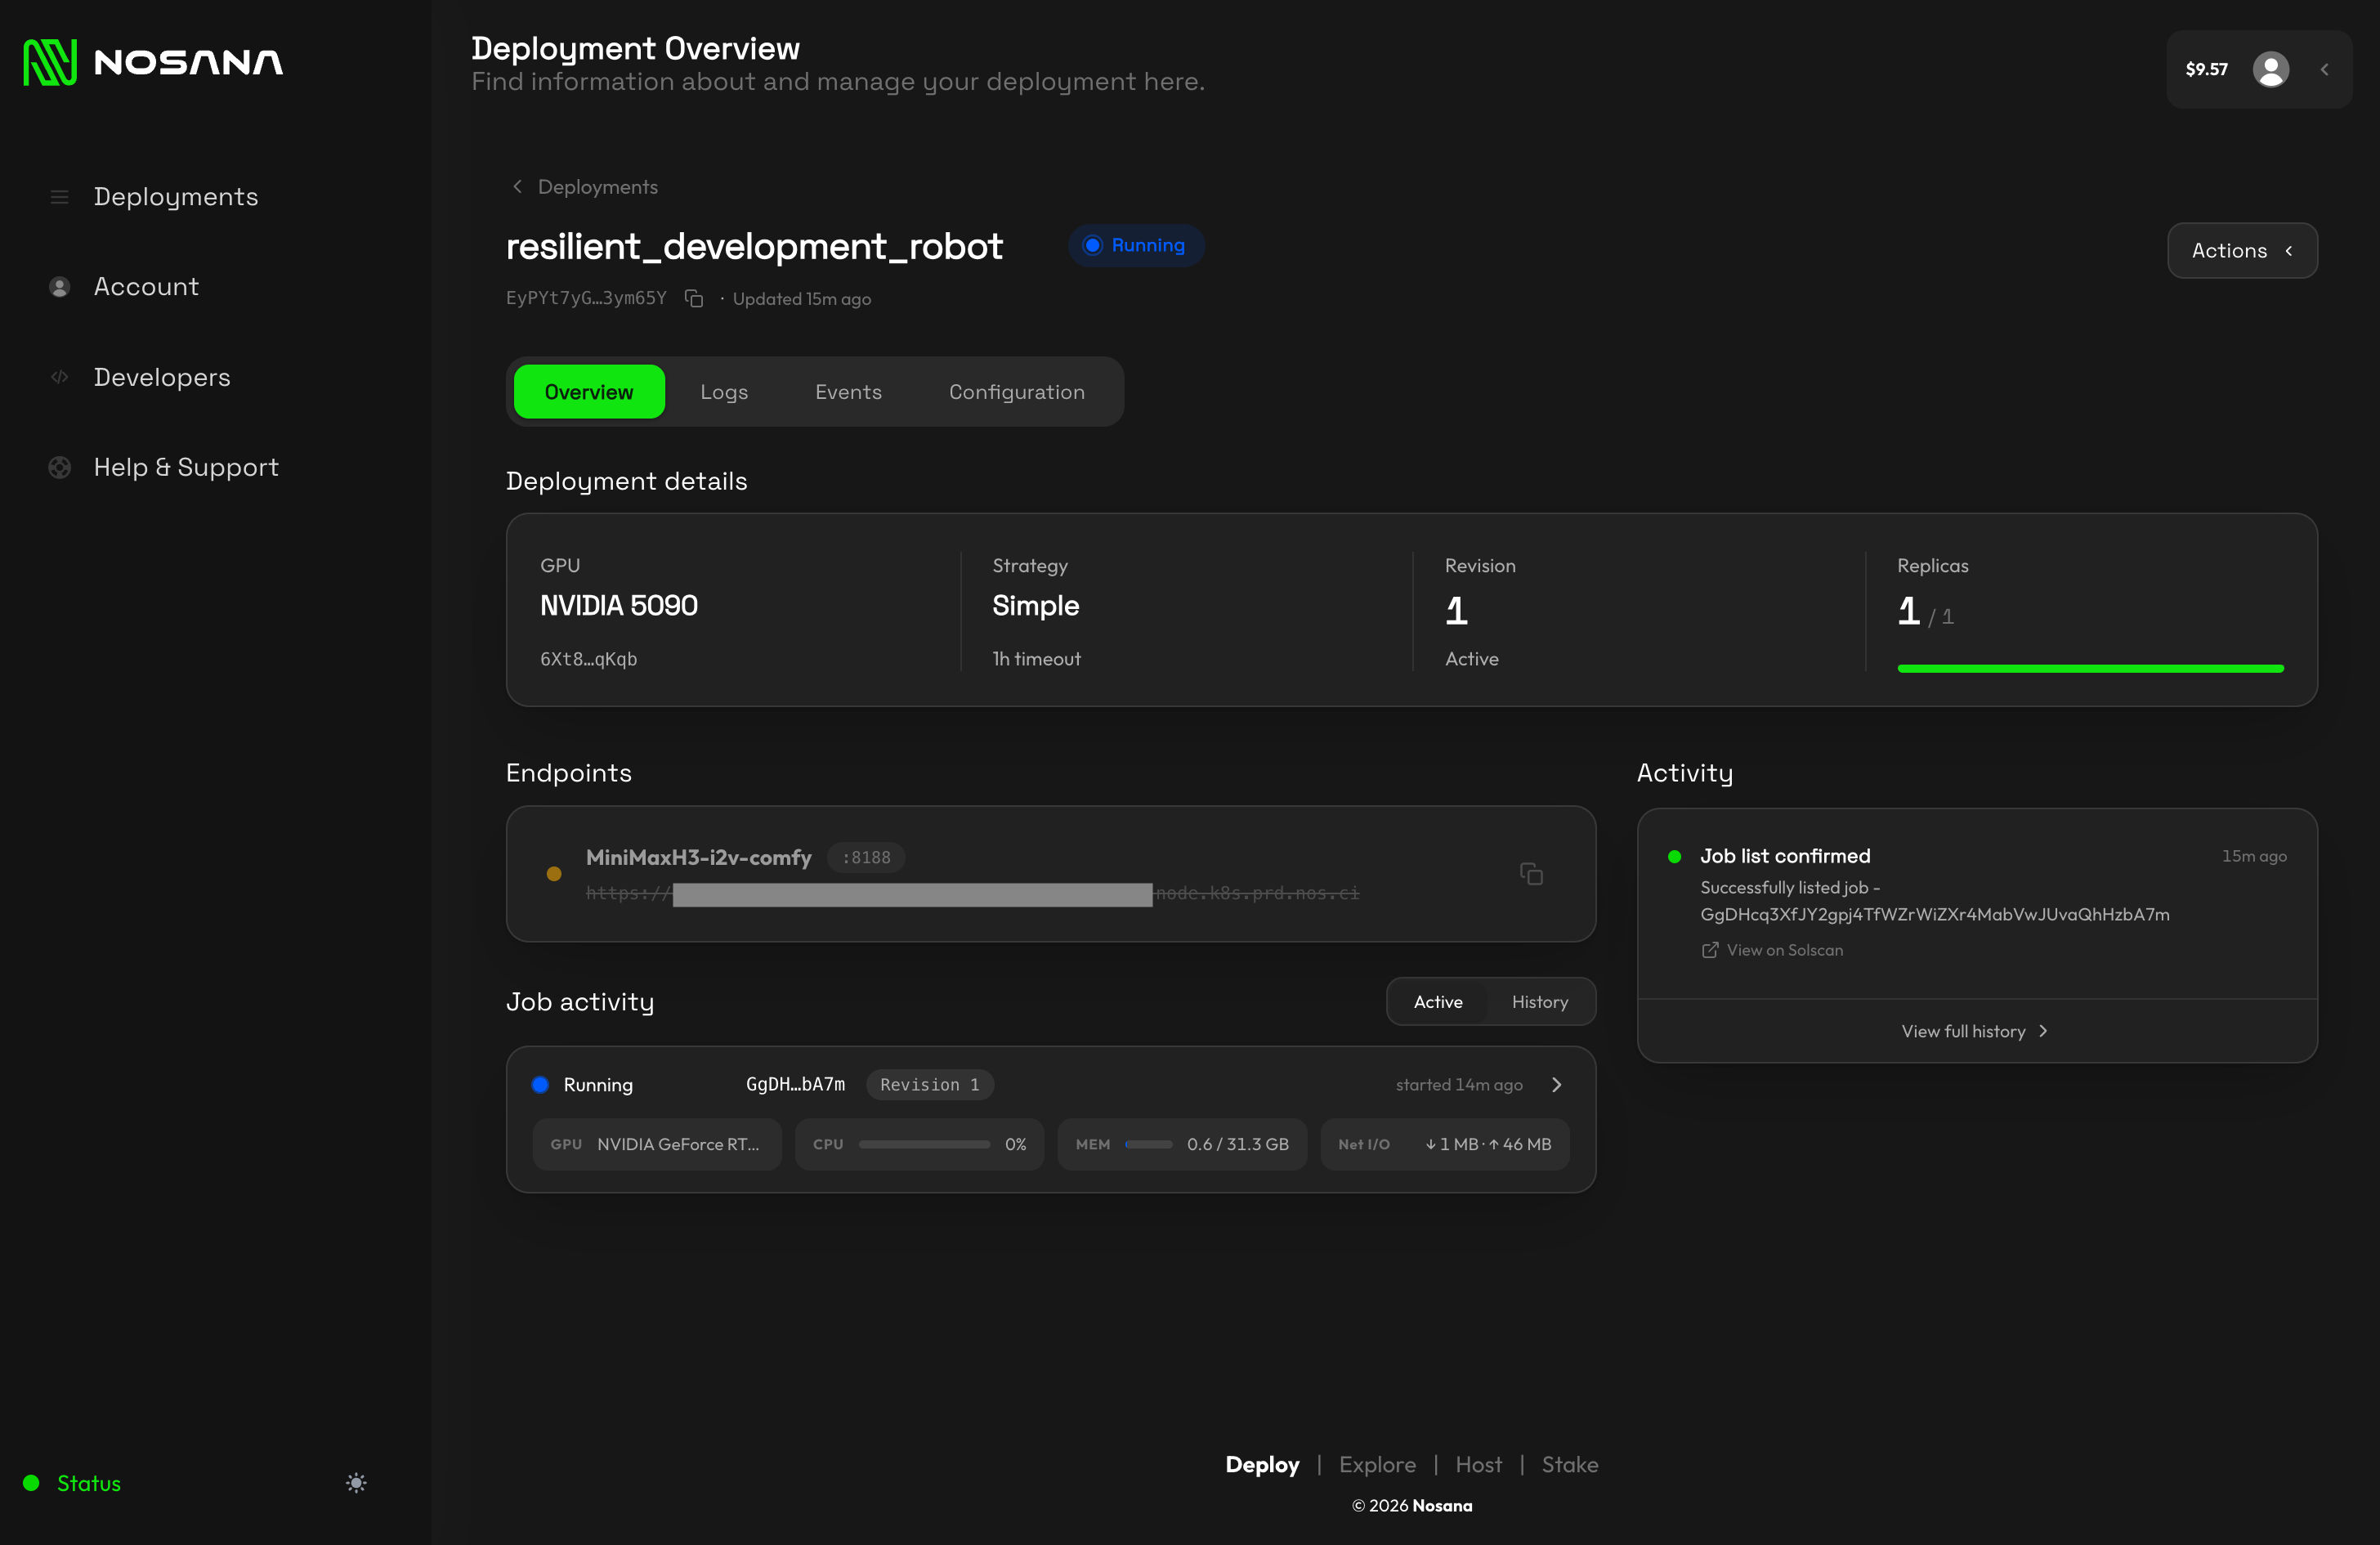
Task: Click the 'Updated 15m ago' text
Action: tap(801, 299)
